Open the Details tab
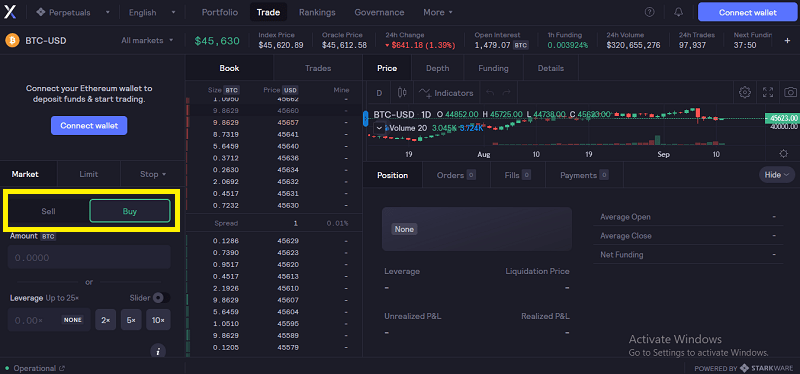The height and width of the screenshot is (374, 800). point(551,68)
